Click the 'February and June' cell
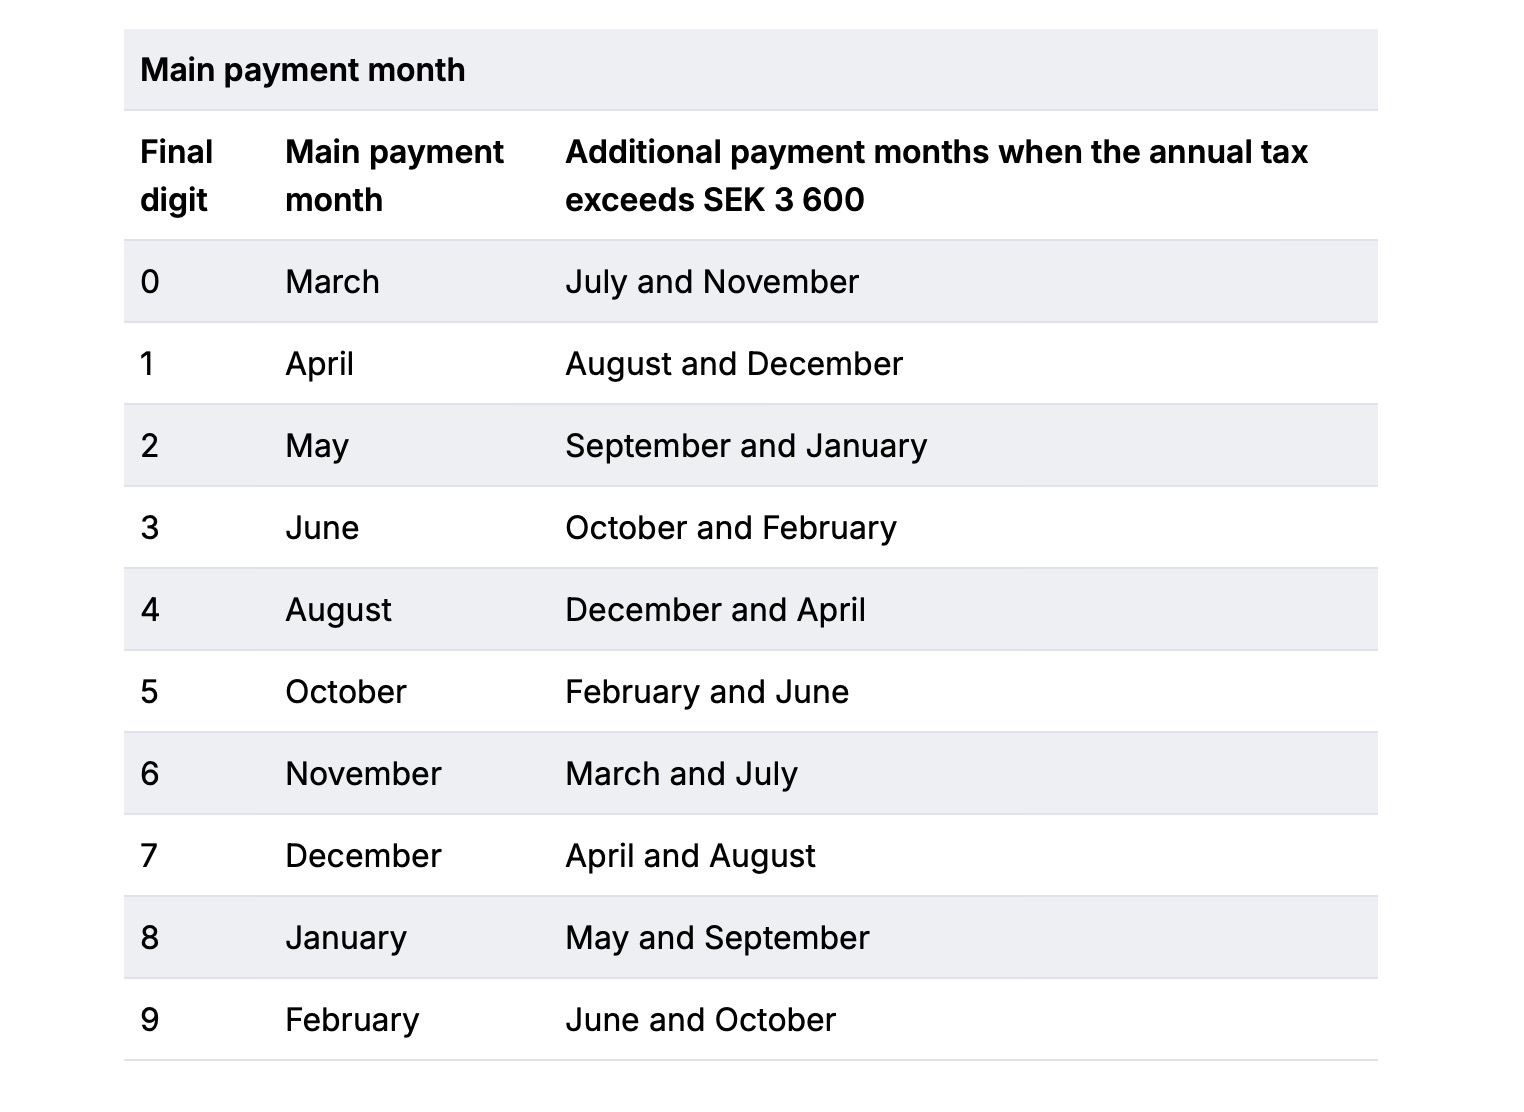This screenshot has width=1524, height=1112. (706, 692)
